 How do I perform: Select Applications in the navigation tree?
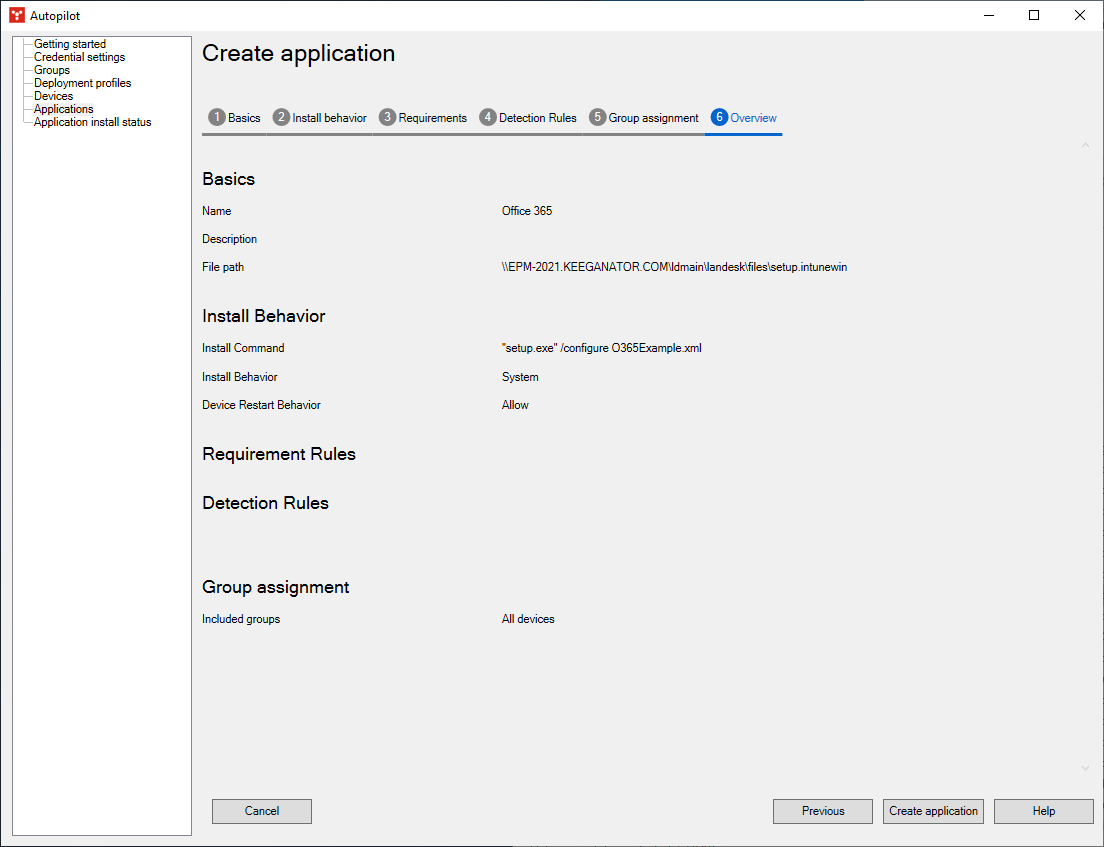pos(62,108)
